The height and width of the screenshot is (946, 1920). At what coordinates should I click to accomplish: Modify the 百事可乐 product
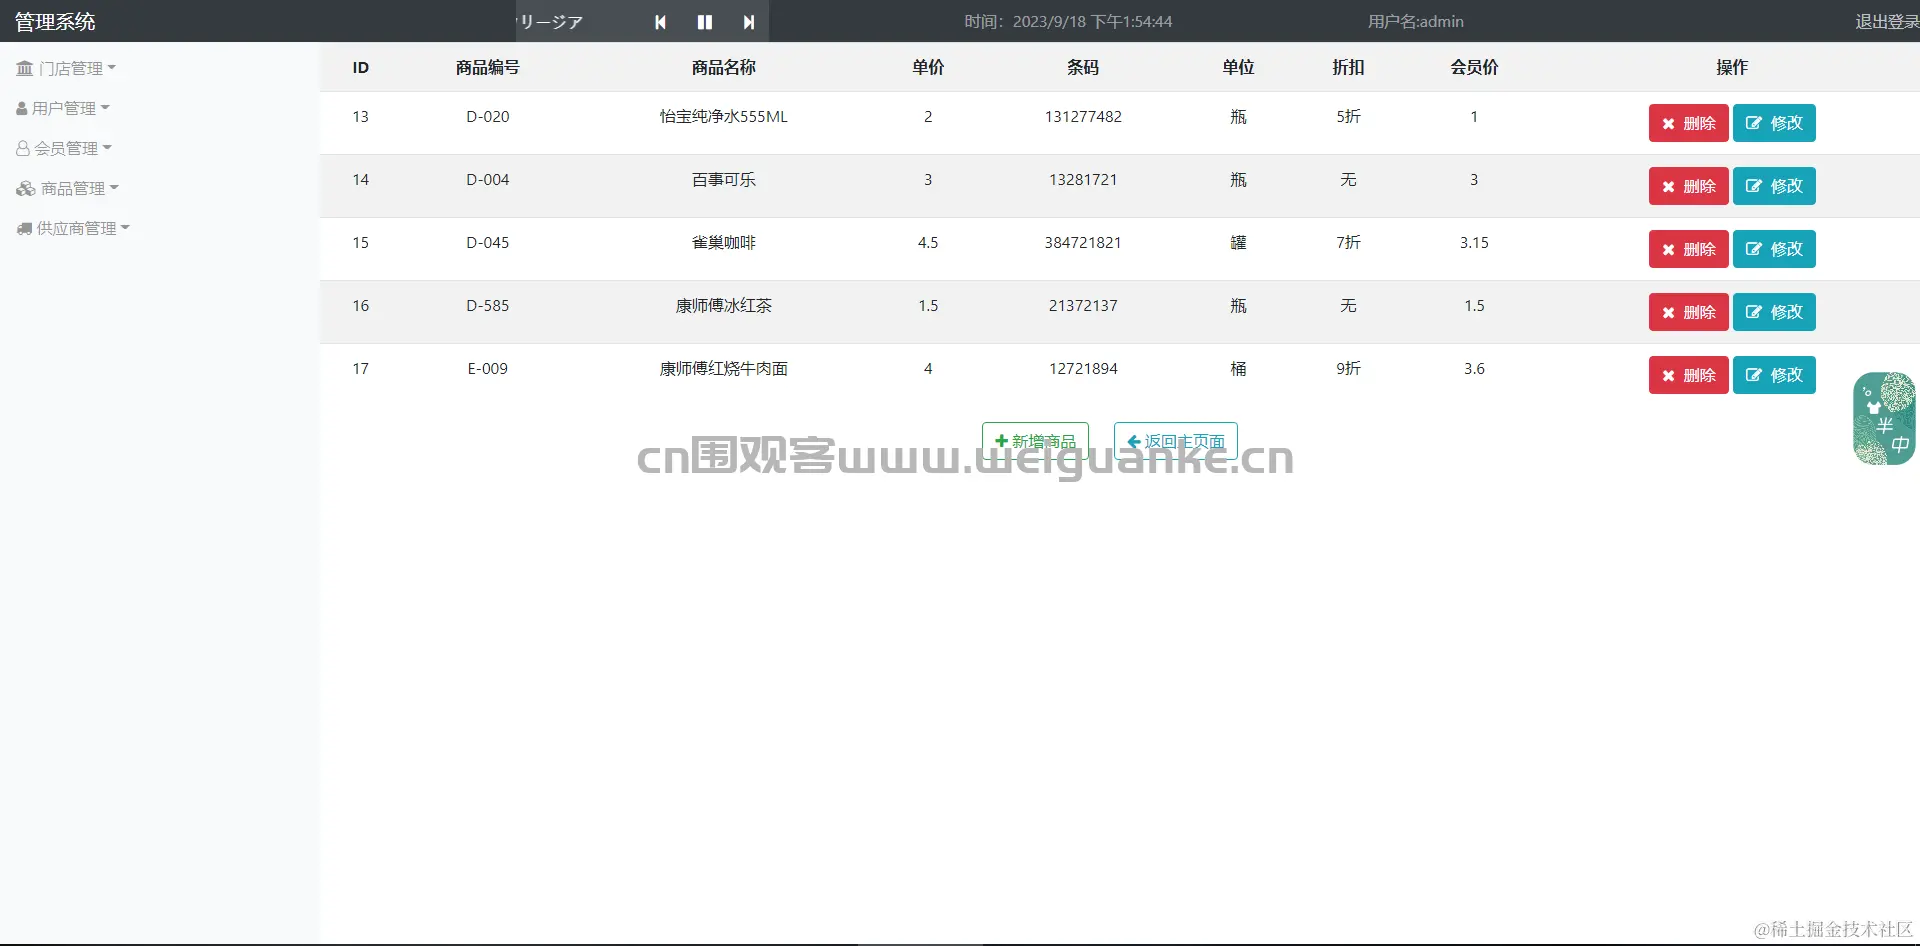[x=1774, y=186]
